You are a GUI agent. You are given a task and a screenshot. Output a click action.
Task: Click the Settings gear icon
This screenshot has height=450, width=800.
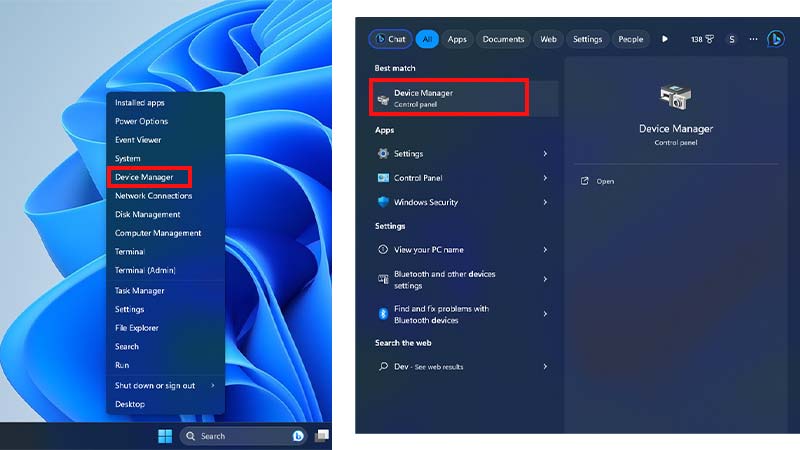(x=383, y=154)
